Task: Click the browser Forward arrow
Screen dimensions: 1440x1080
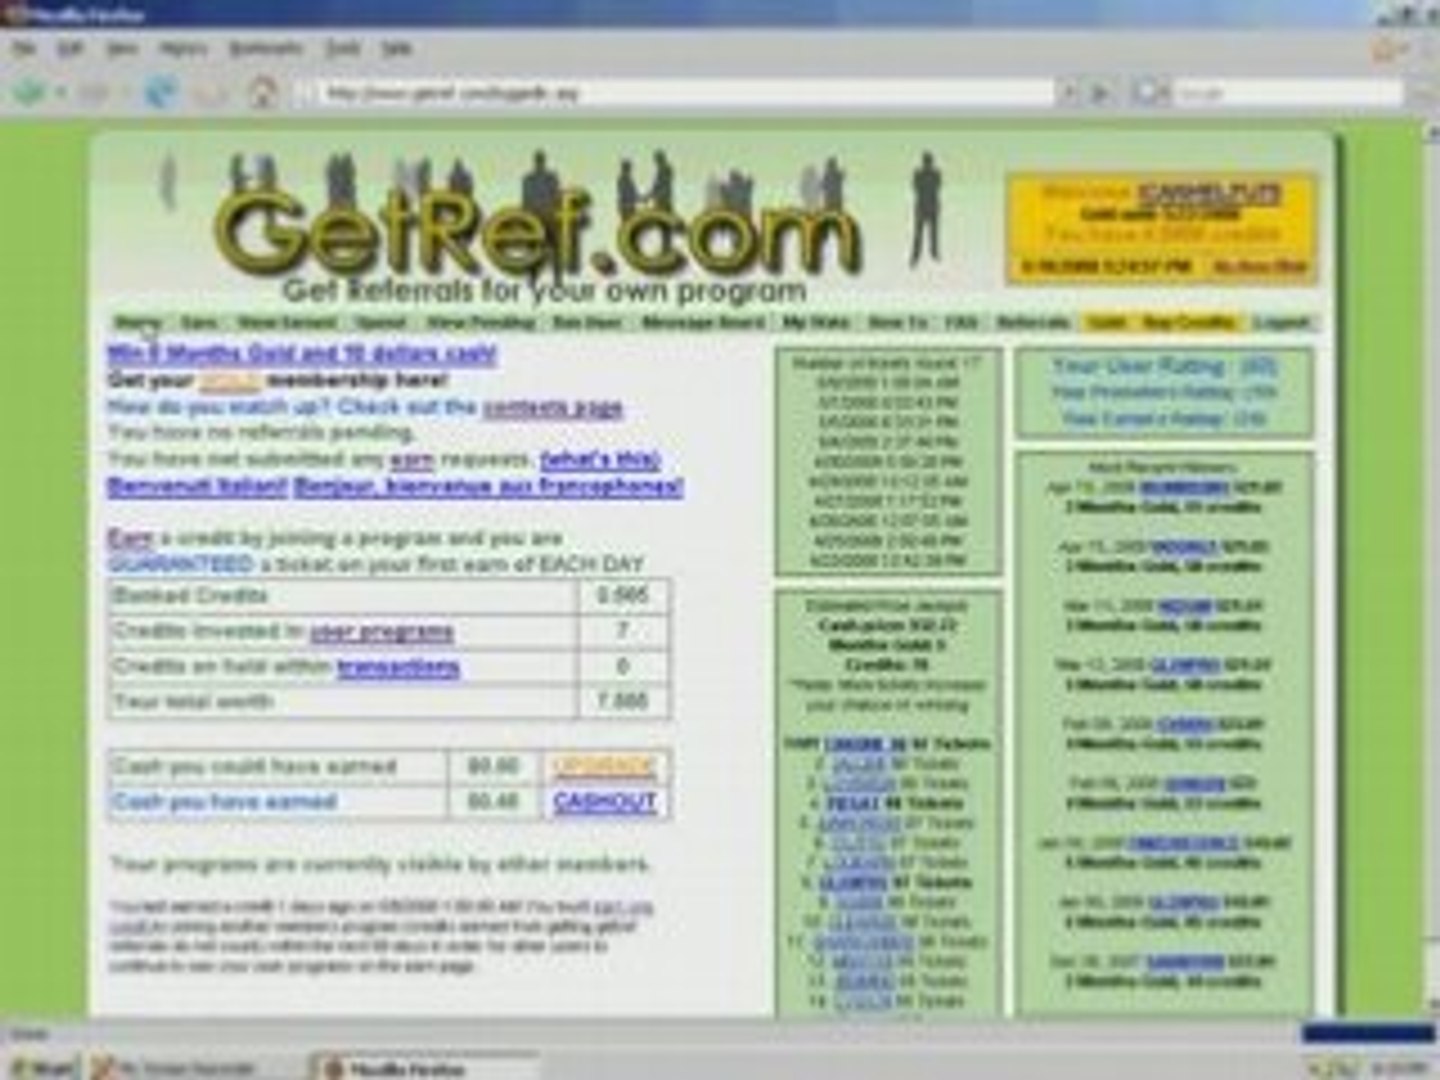Action: [x=93, y=93]
